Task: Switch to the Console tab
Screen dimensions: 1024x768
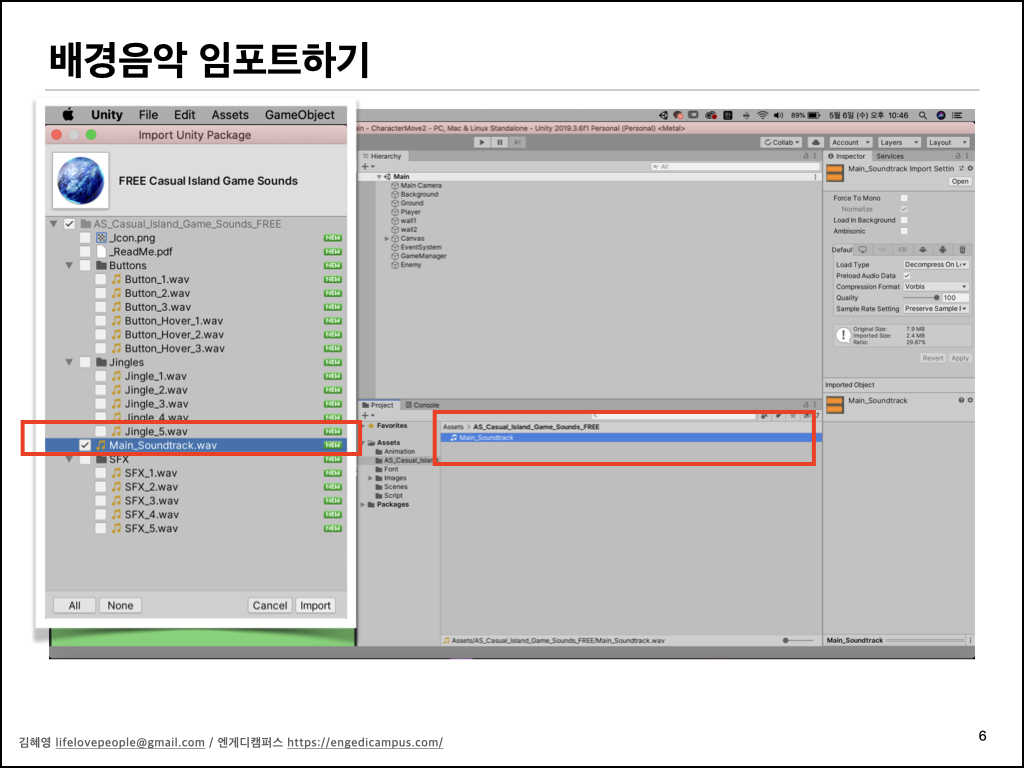Action: click(x=423, y=405)
